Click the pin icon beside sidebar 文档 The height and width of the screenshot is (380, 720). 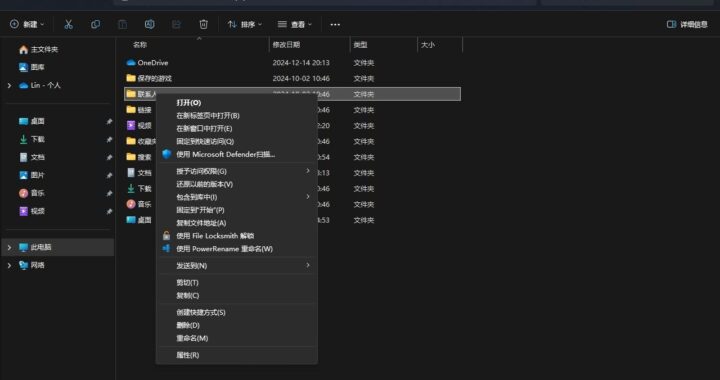click(x=109, y=157)
